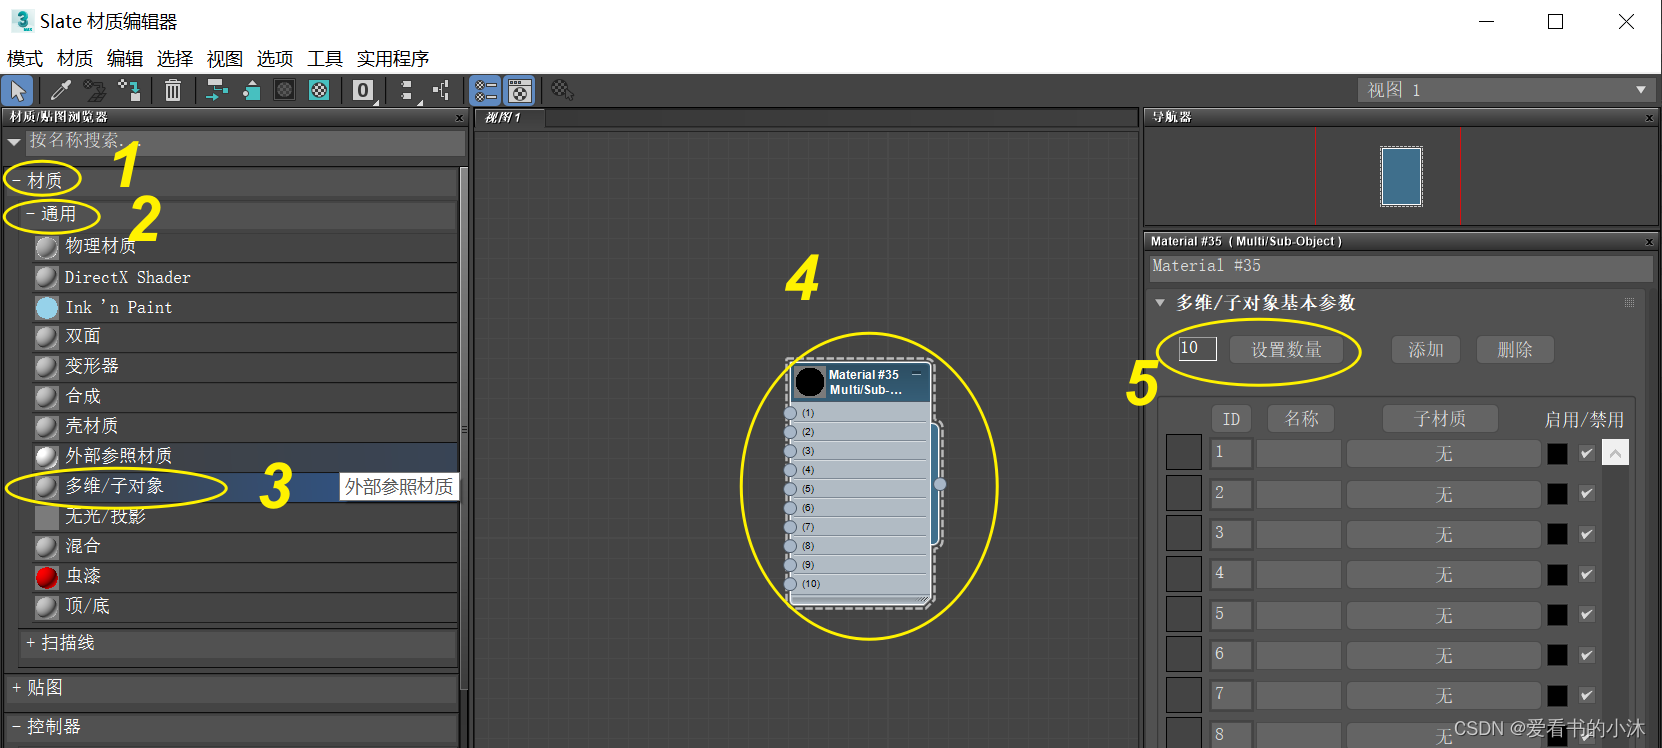Collapse the 控制器 category
This screenshot has width=1662, height=748.
16,727
